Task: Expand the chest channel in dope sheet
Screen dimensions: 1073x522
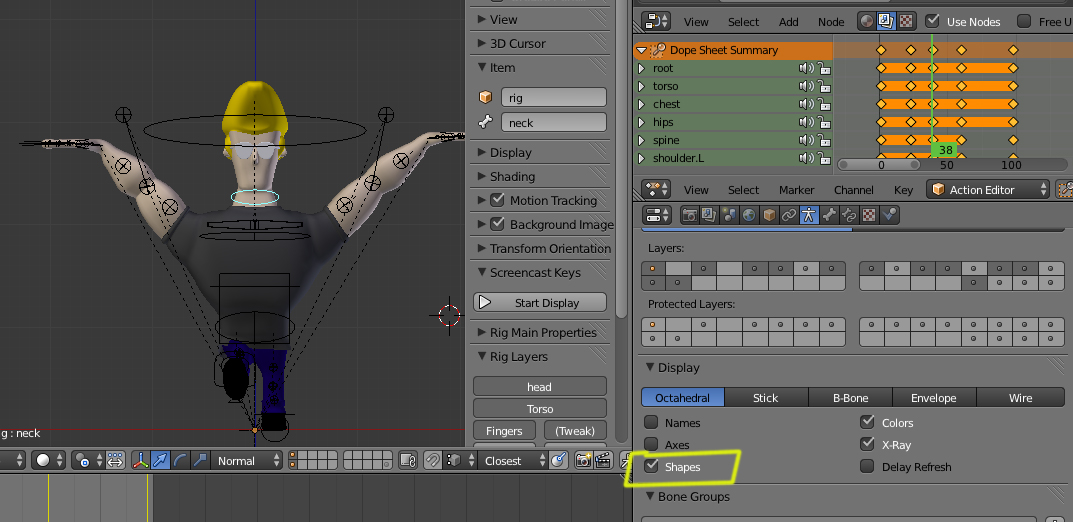Action: (x=641, y=105)
